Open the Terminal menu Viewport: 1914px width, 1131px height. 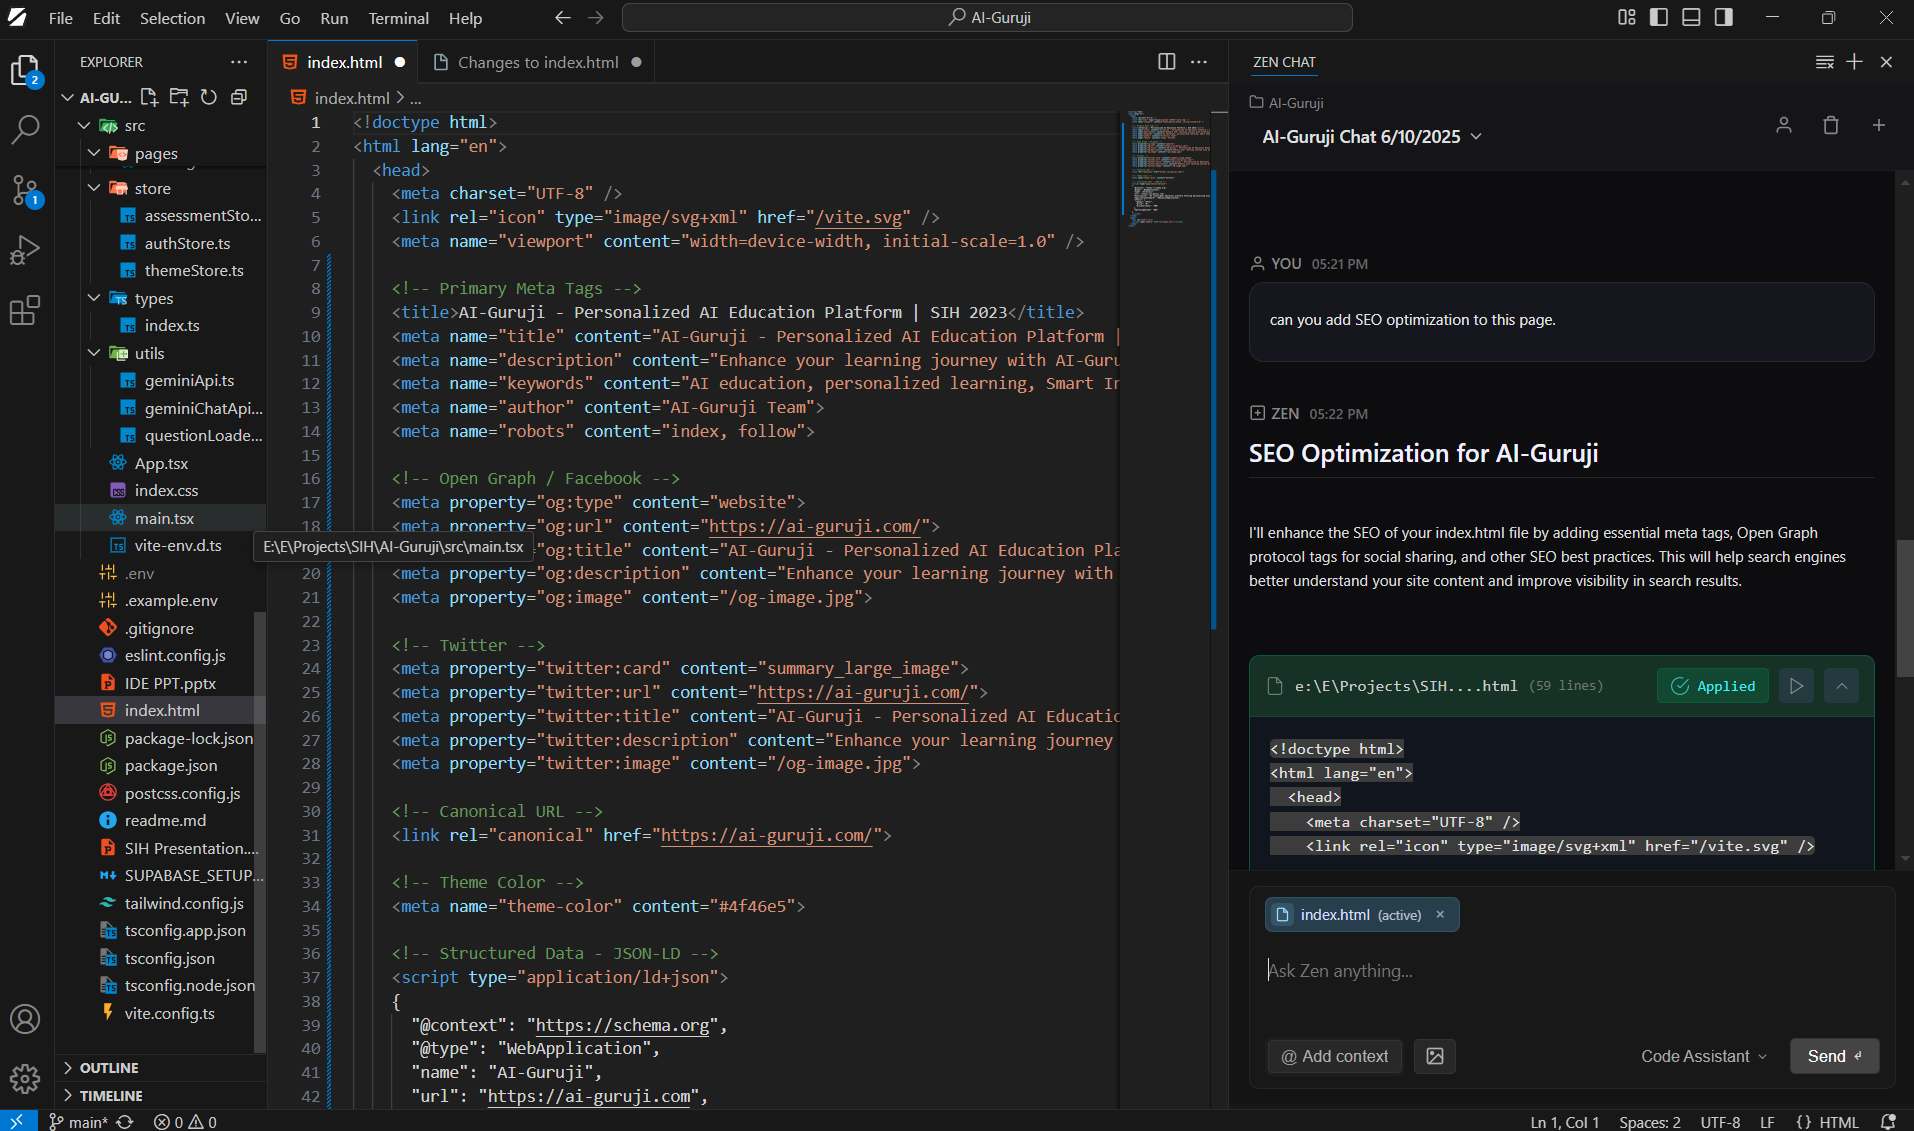398,18
